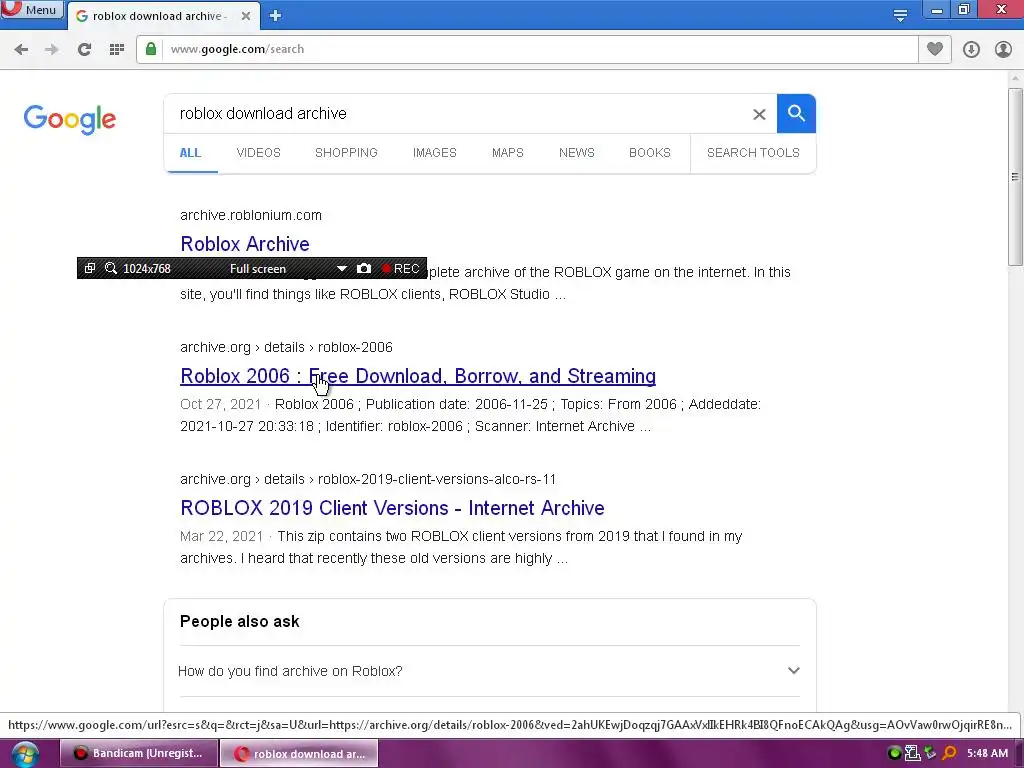The image size is (1024, 768).
Task: Click the blue search magnifier button
Action: click(x=796, y=114)
